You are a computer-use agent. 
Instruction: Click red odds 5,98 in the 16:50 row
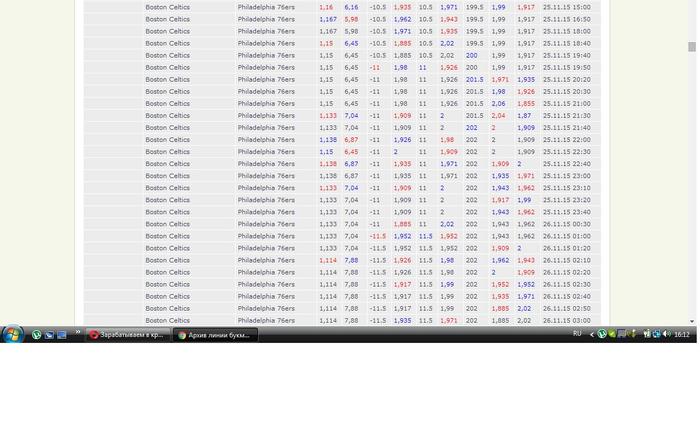pos(351,19)
